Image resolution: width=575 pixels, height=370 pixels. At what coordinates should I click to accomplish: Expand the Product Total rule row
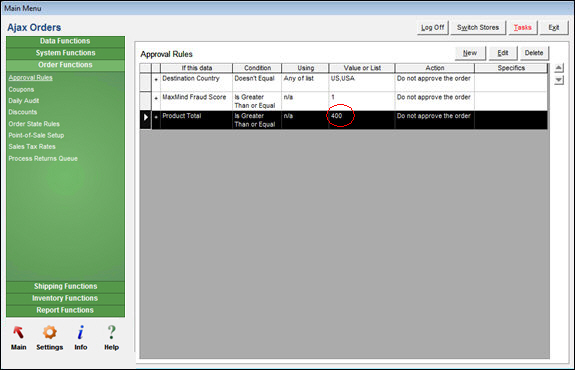pyautogui.click(x=156, y=117)
